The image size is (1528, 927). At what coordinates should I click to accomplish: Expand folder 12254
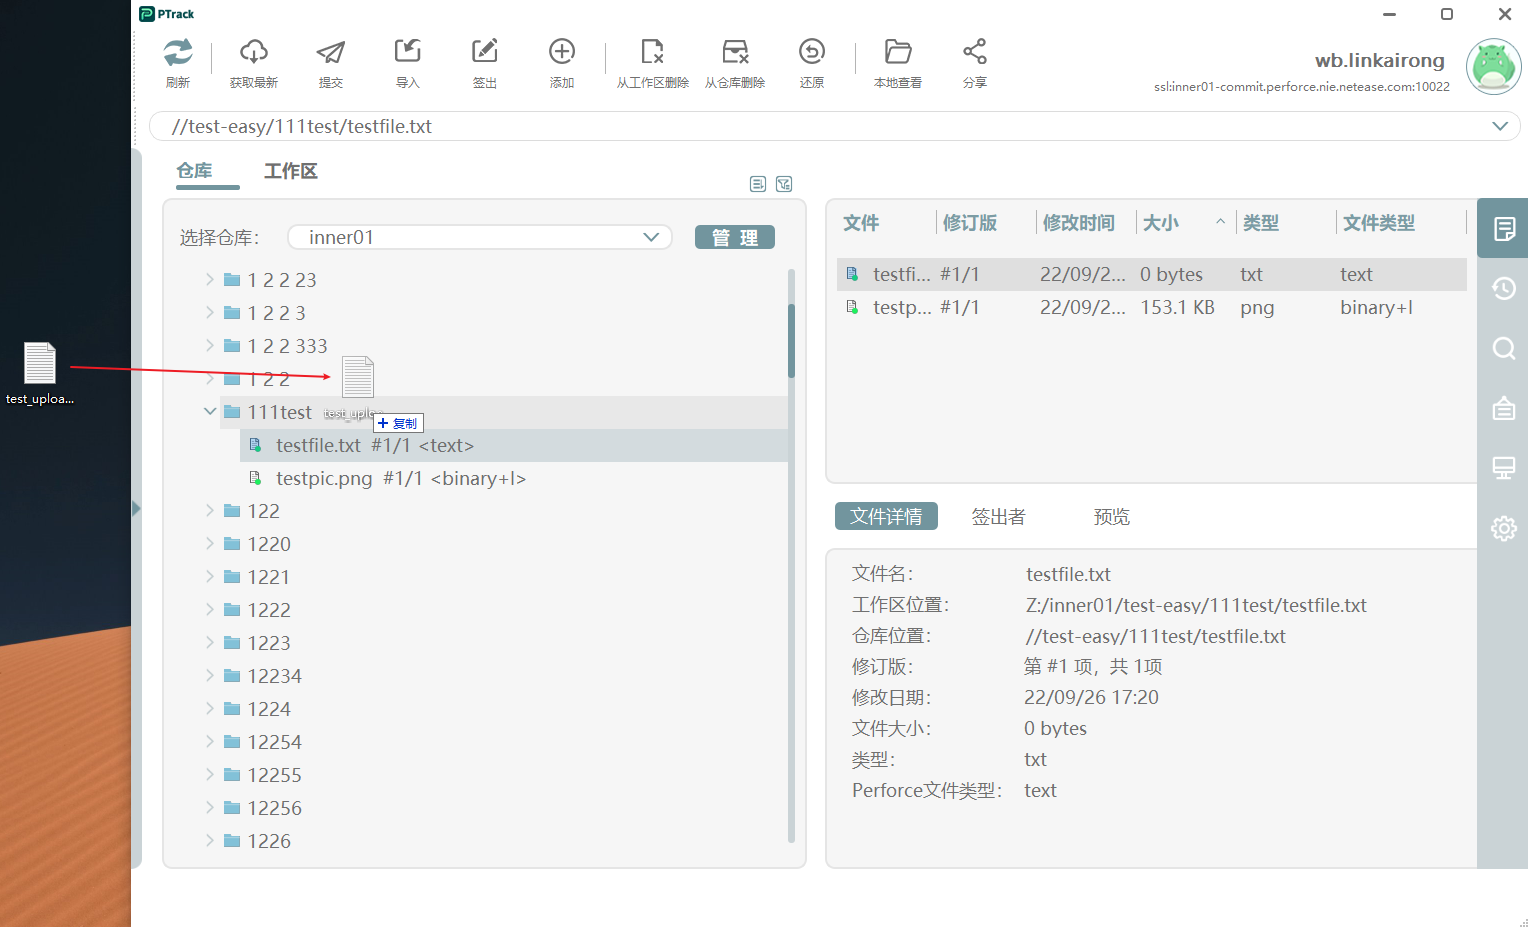(x=210, y=741)
